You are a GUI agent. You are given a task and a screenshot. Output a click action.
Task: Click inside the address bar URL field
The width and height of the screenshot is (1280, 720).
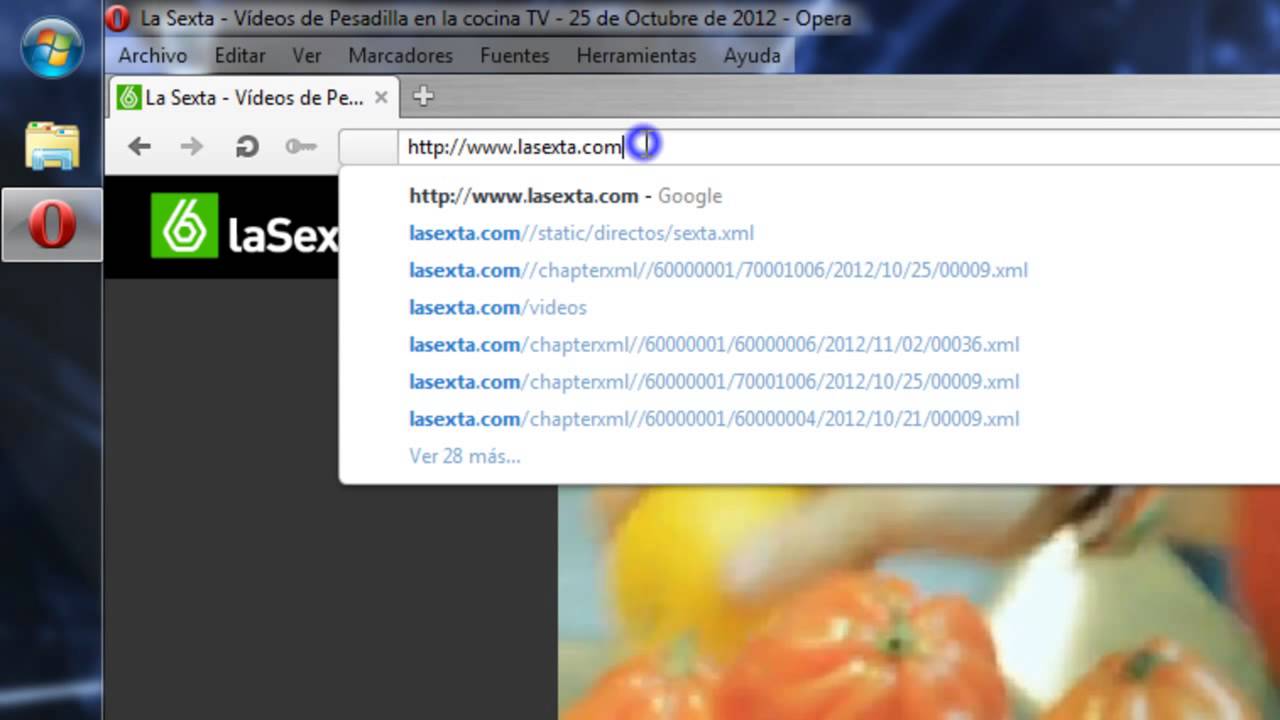pos(840,147)
